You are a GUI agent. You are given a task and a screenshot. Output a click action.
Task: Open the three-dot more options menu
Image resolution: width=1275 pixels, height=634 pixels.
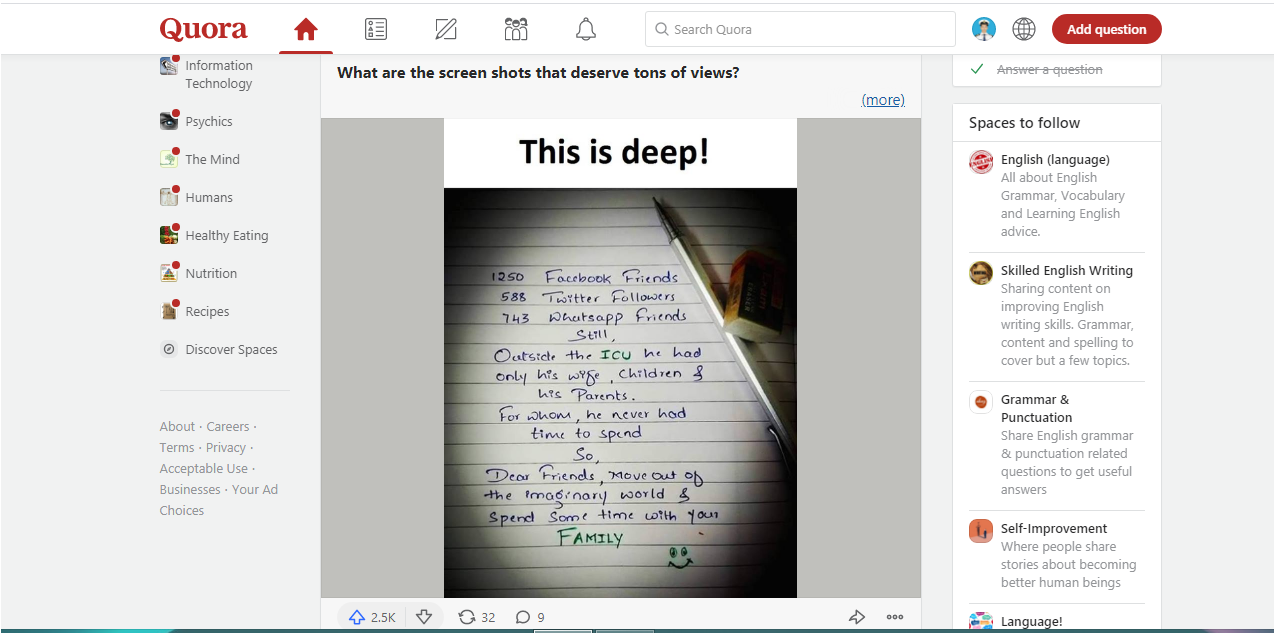(895, 617)
